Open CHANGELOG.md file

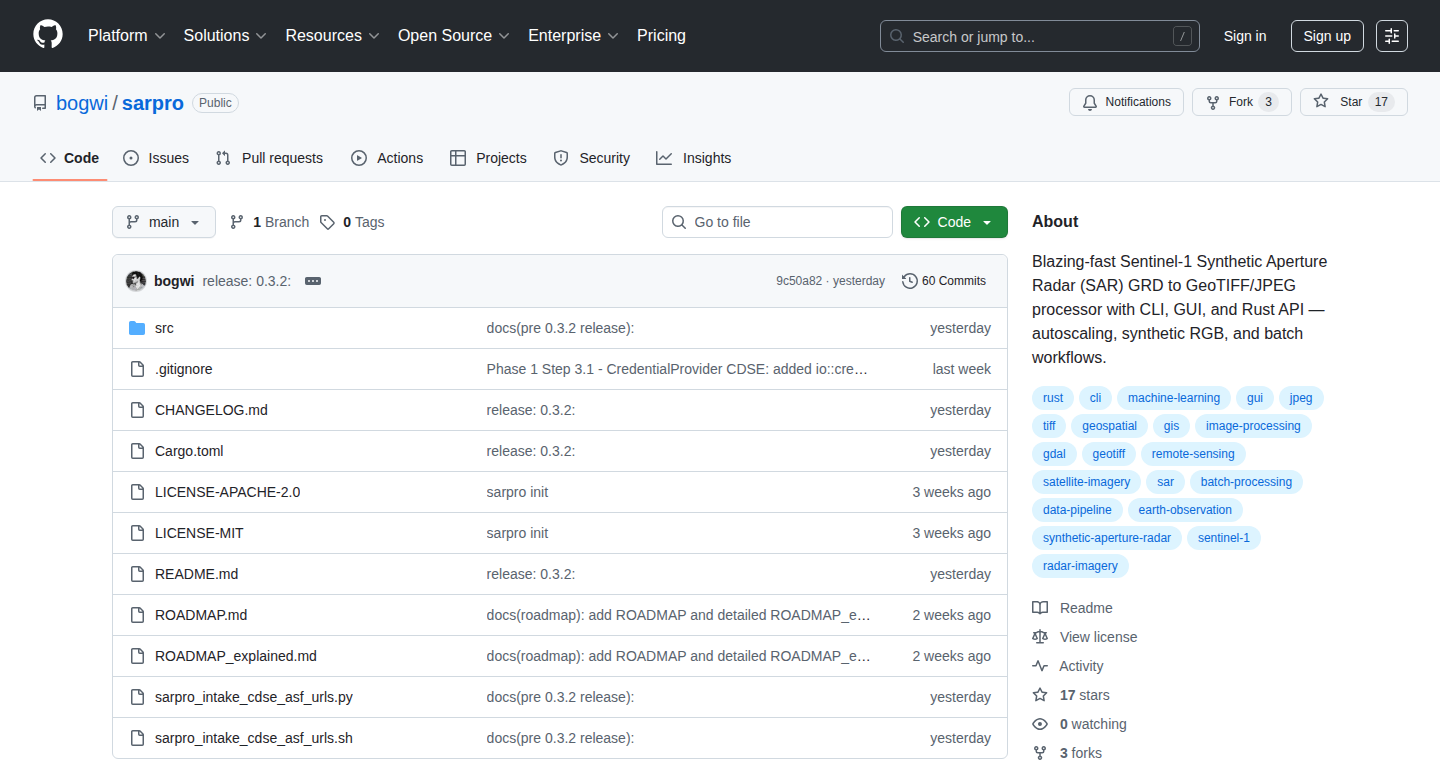pos(211,410)
